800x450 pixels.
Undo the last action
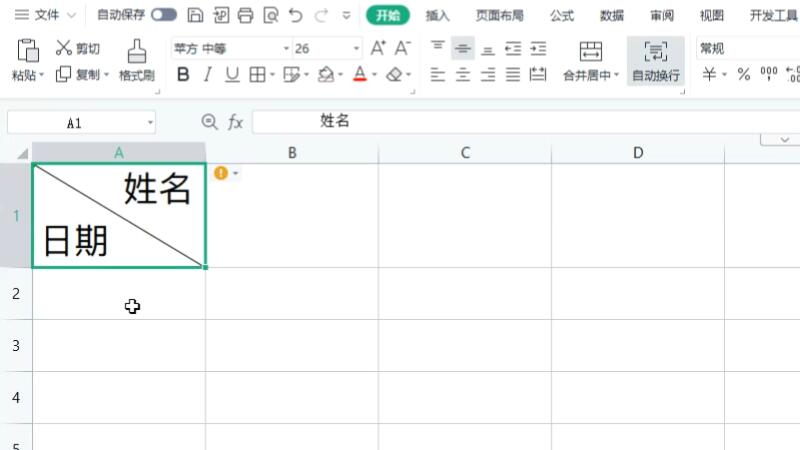point(295,15)
